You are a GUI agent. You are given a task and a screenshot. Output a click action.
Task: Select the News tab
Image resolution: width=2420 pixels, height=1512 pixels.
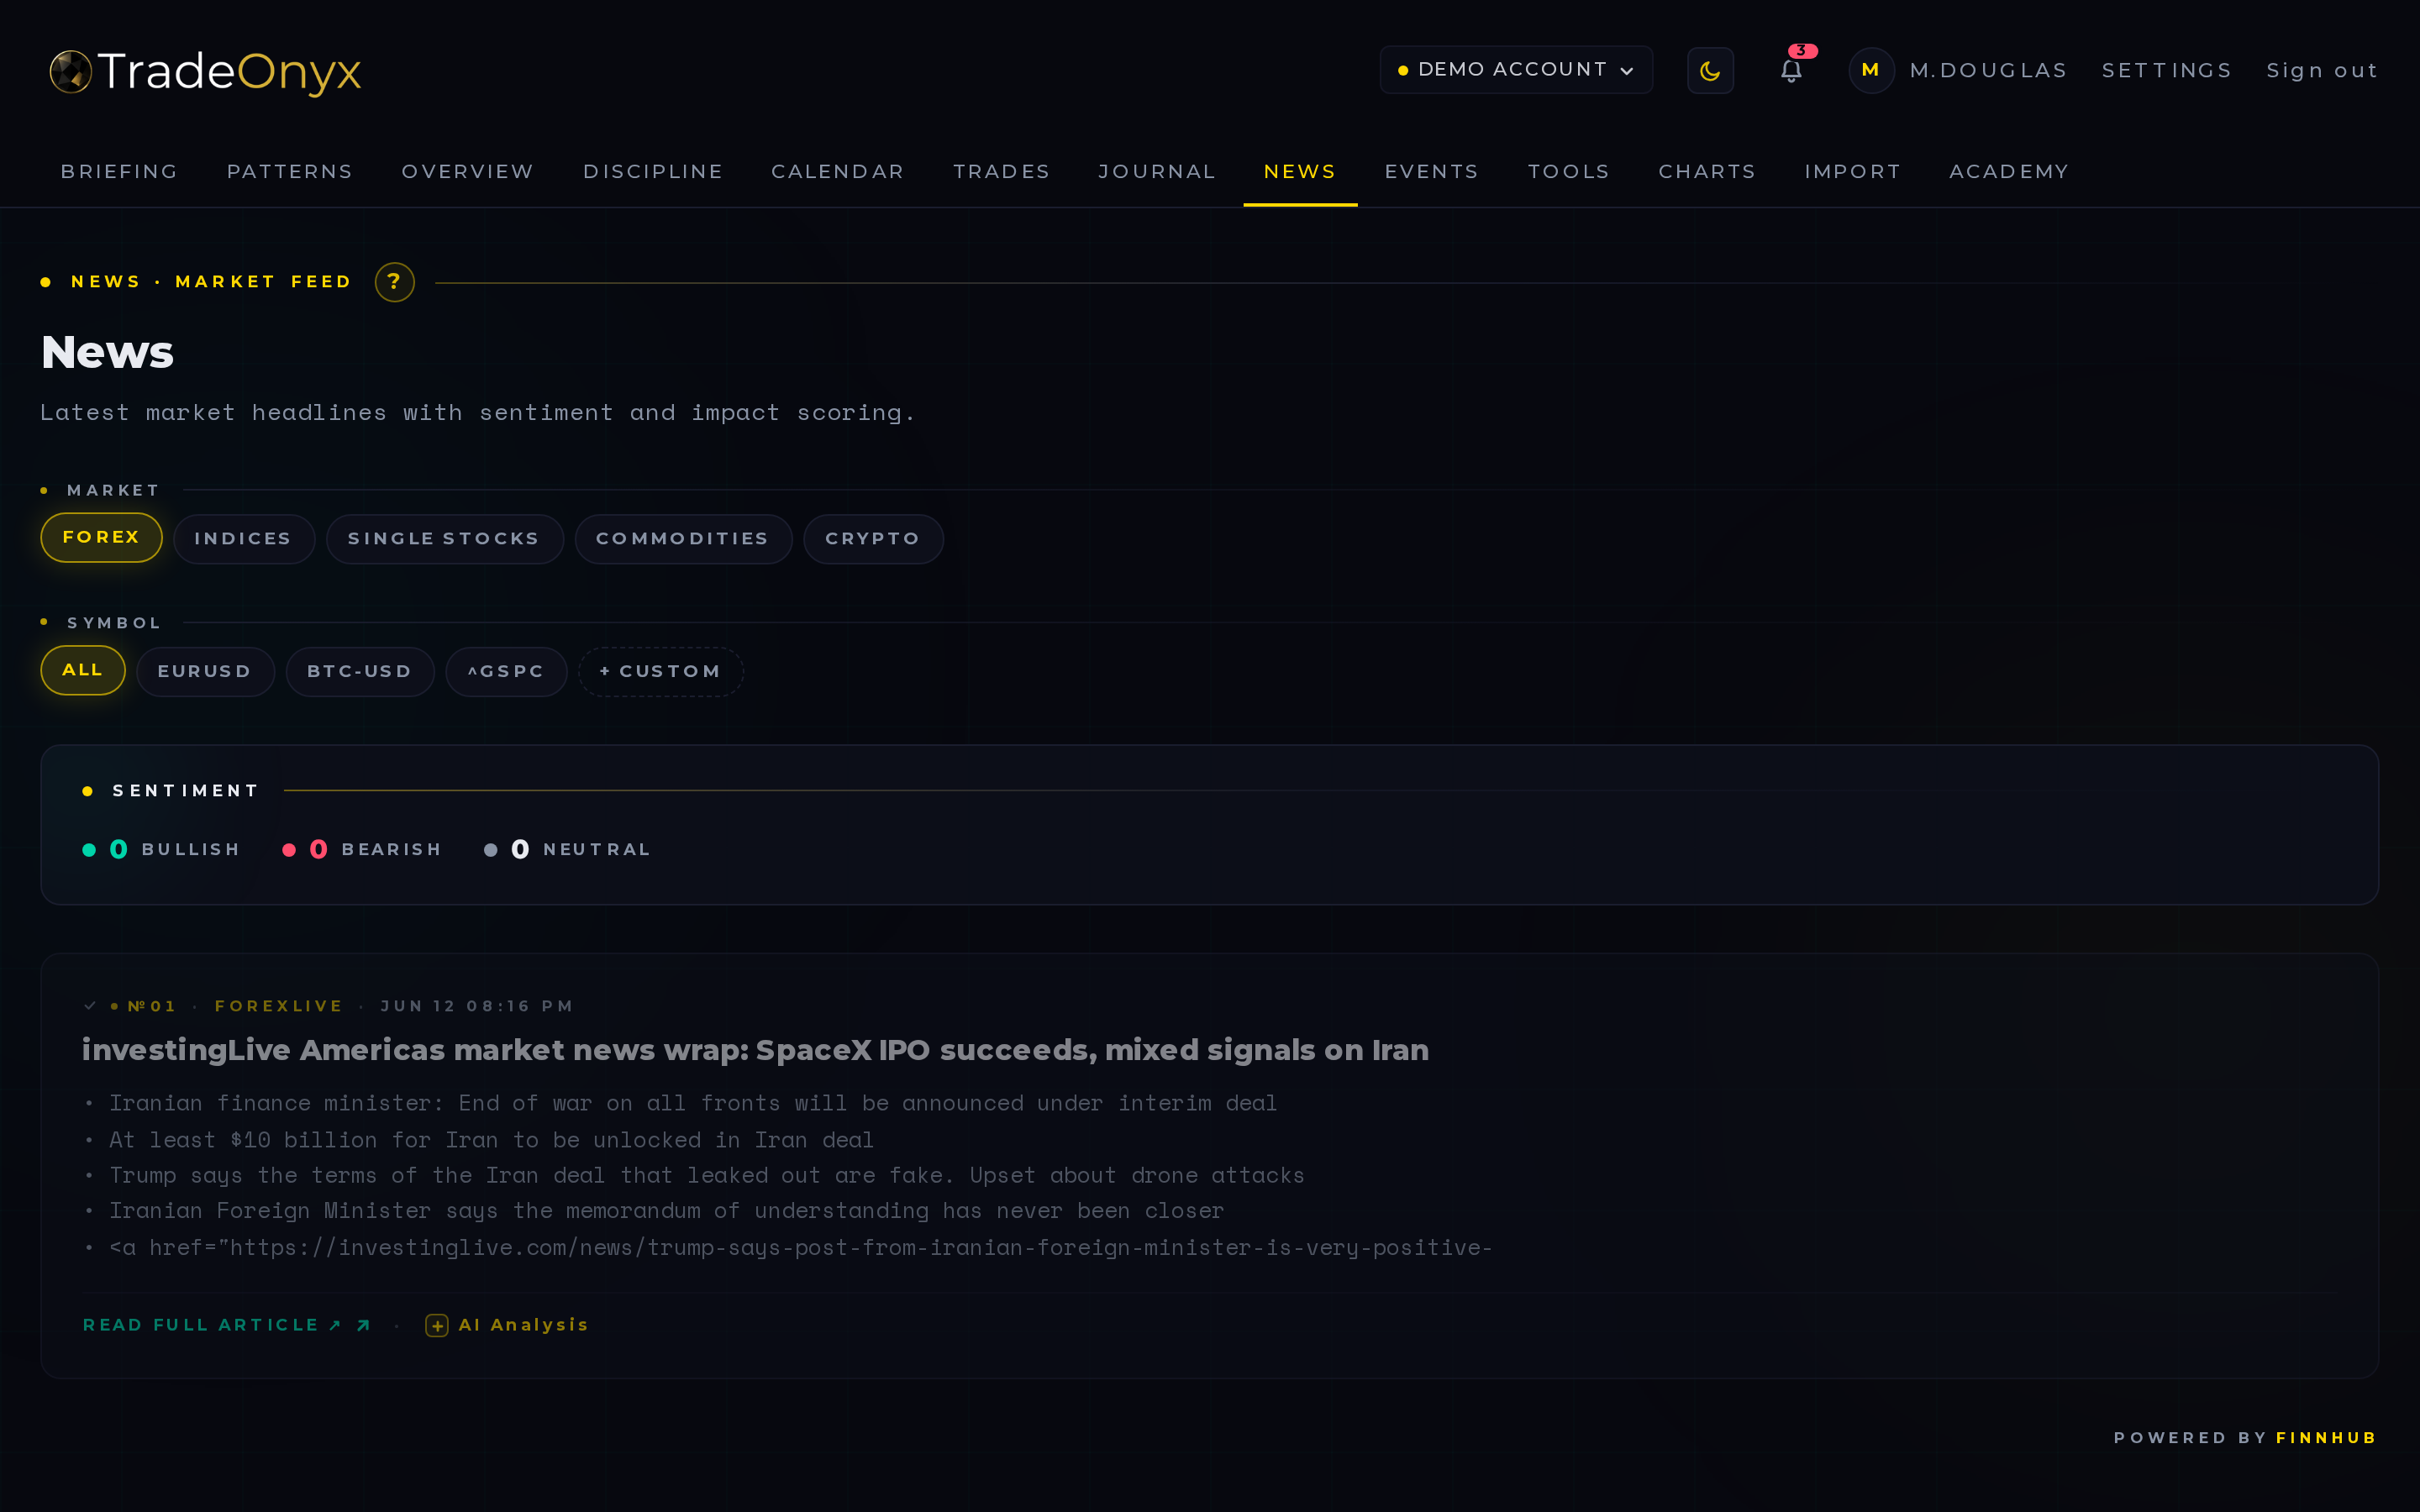point(1300,171)
